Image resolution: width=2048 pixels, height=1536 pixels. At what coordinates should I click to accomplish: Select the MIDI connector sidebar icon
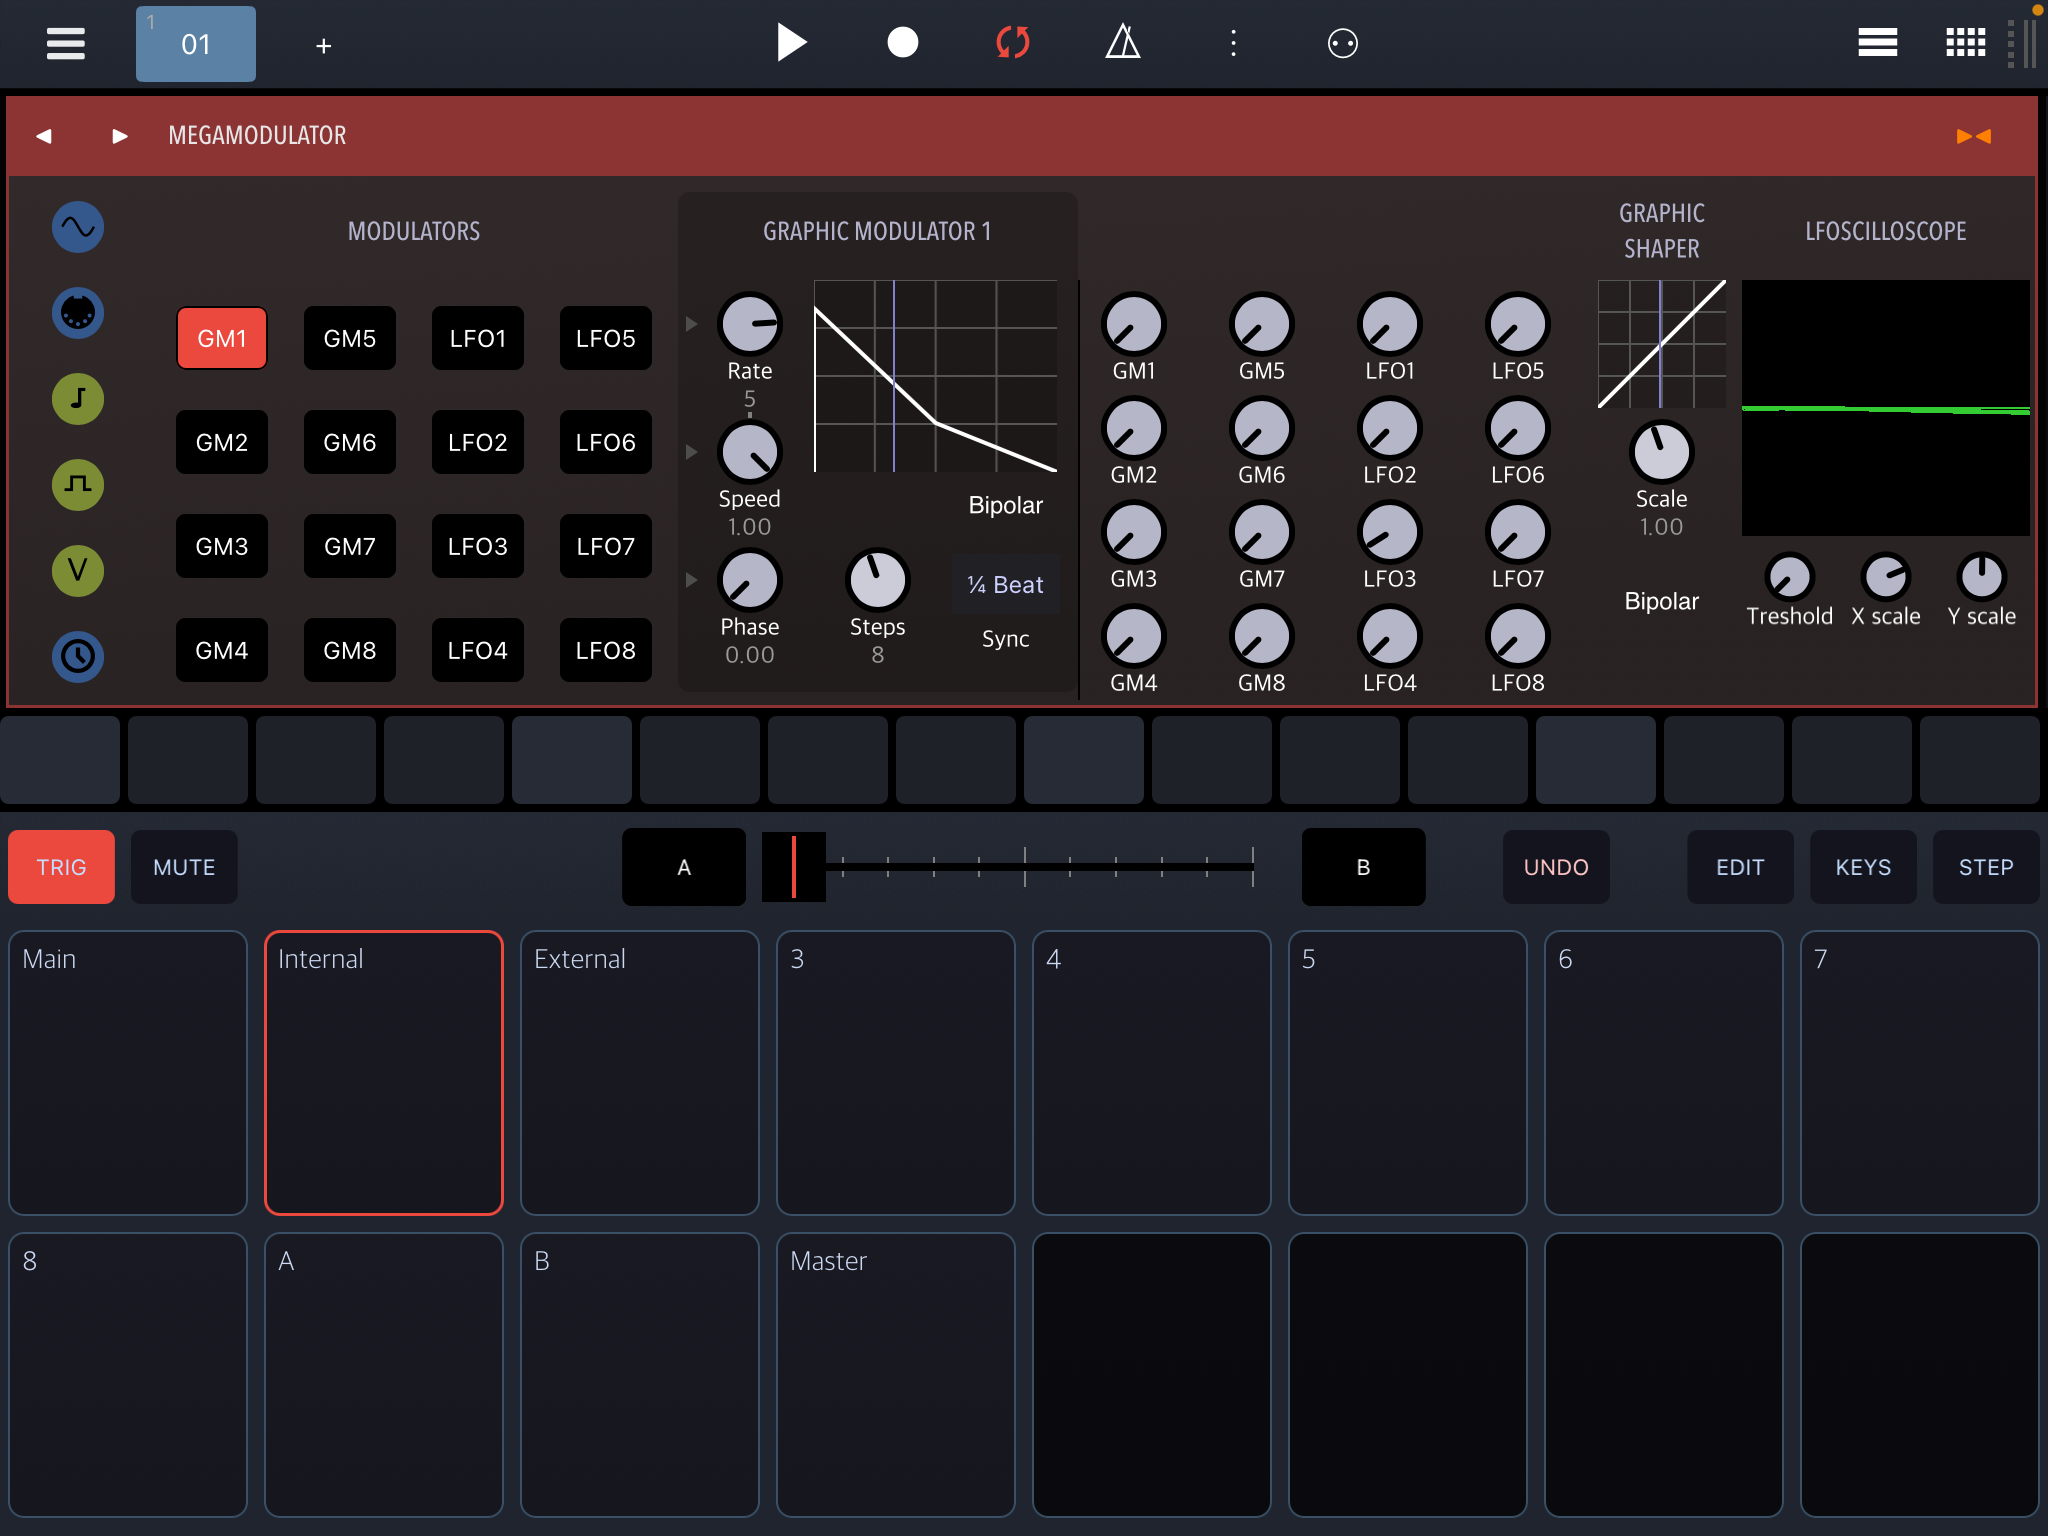[78, 313]
